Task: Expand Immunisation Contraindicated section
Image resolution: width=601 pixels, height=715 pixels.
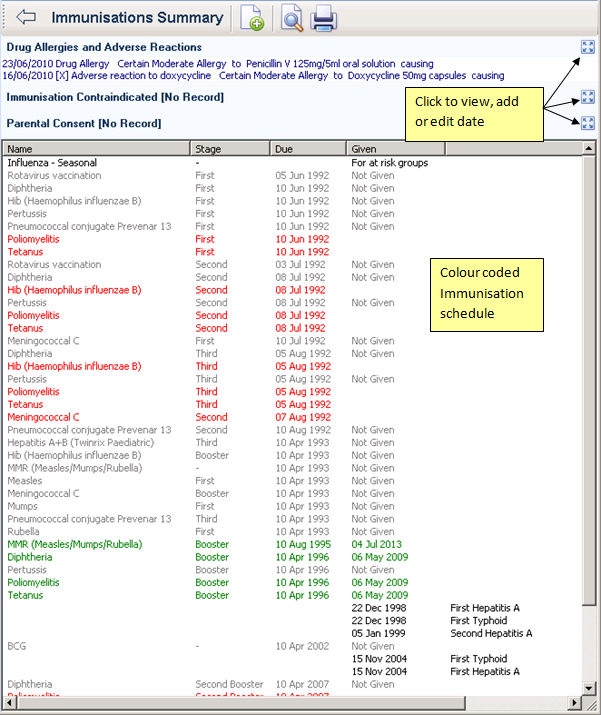Action: [x=587, y=97]
